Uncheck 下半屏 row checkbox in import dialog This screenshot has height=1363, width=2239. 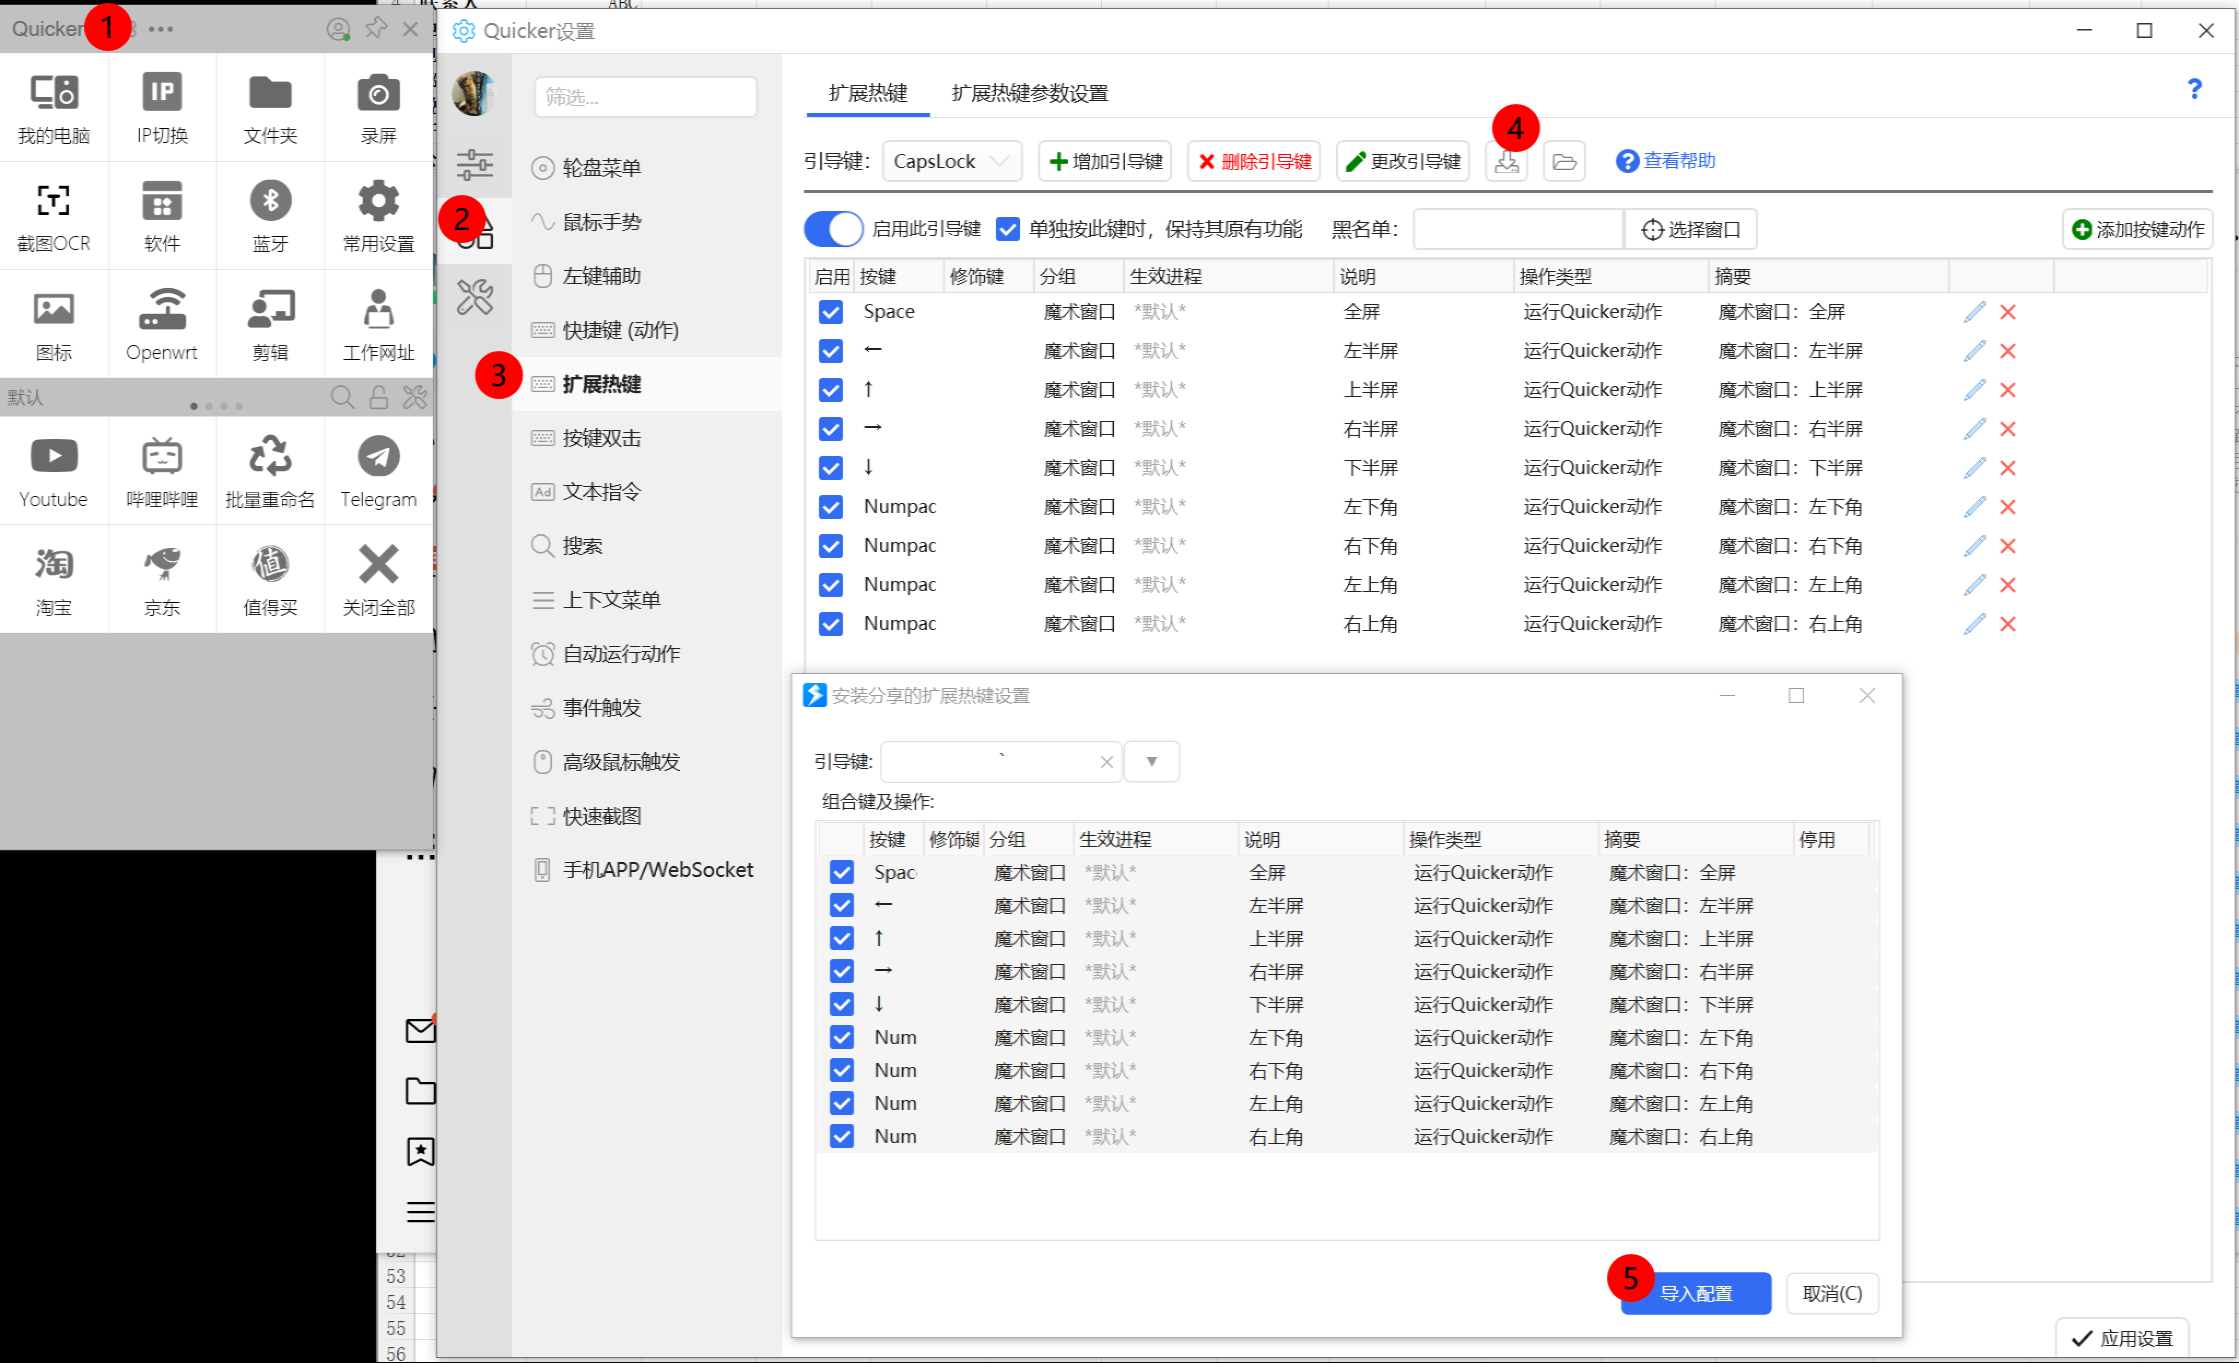[x=842, y=1005]
